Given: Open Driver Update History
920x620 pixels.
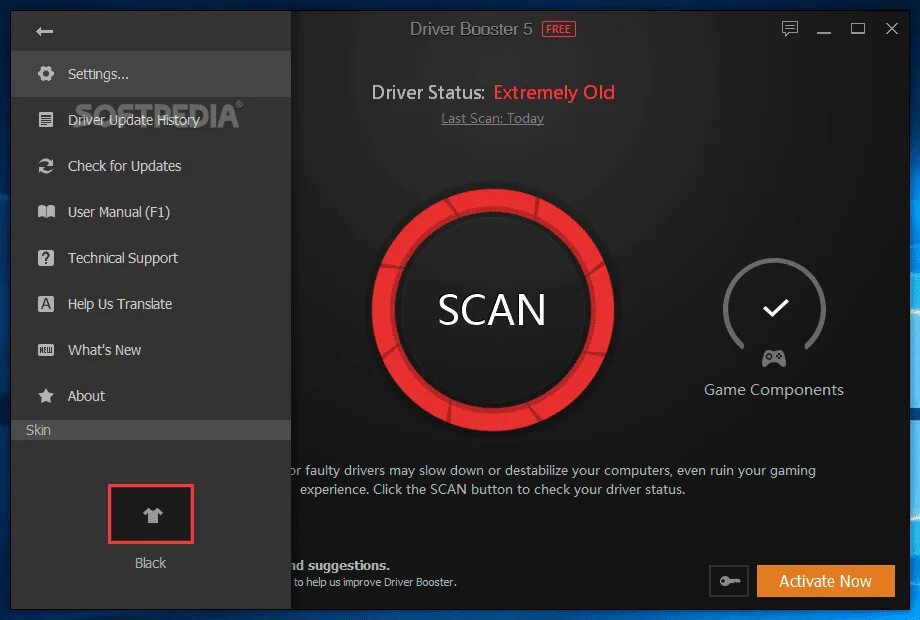Looking at the screenshot, I should point(151,120).
